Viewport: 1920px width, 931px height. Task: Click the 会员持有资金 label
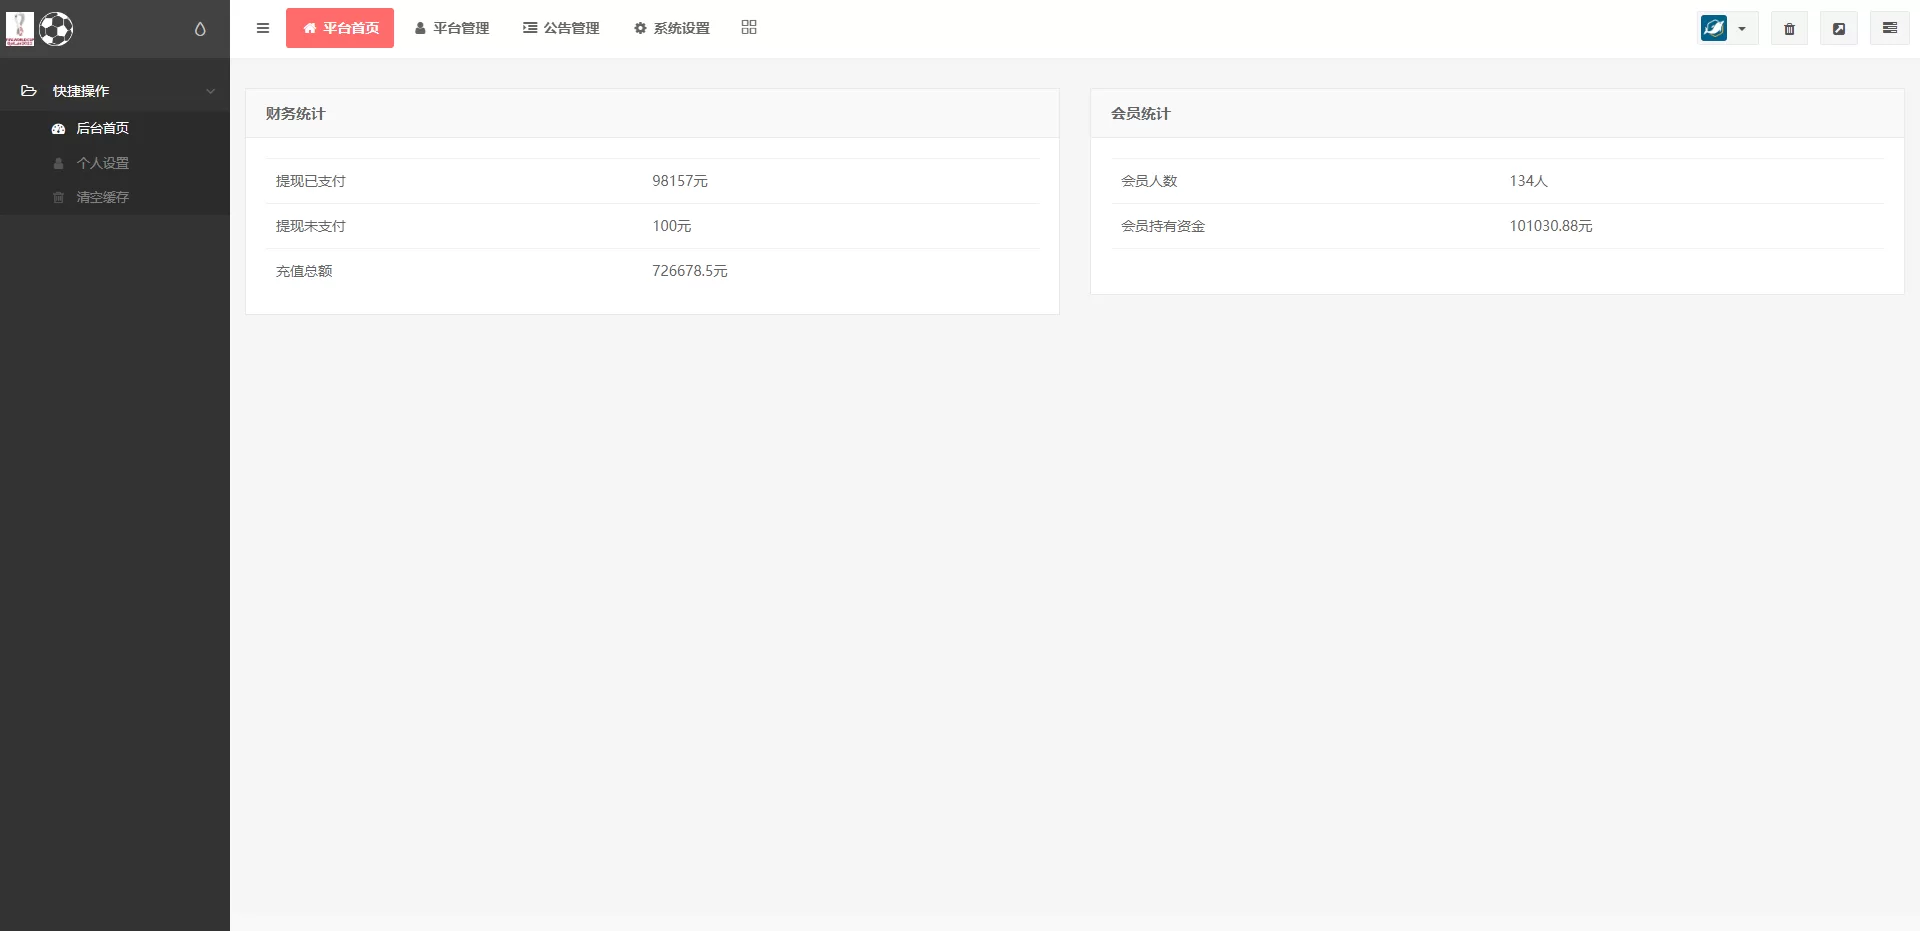tap(1163, 226)
